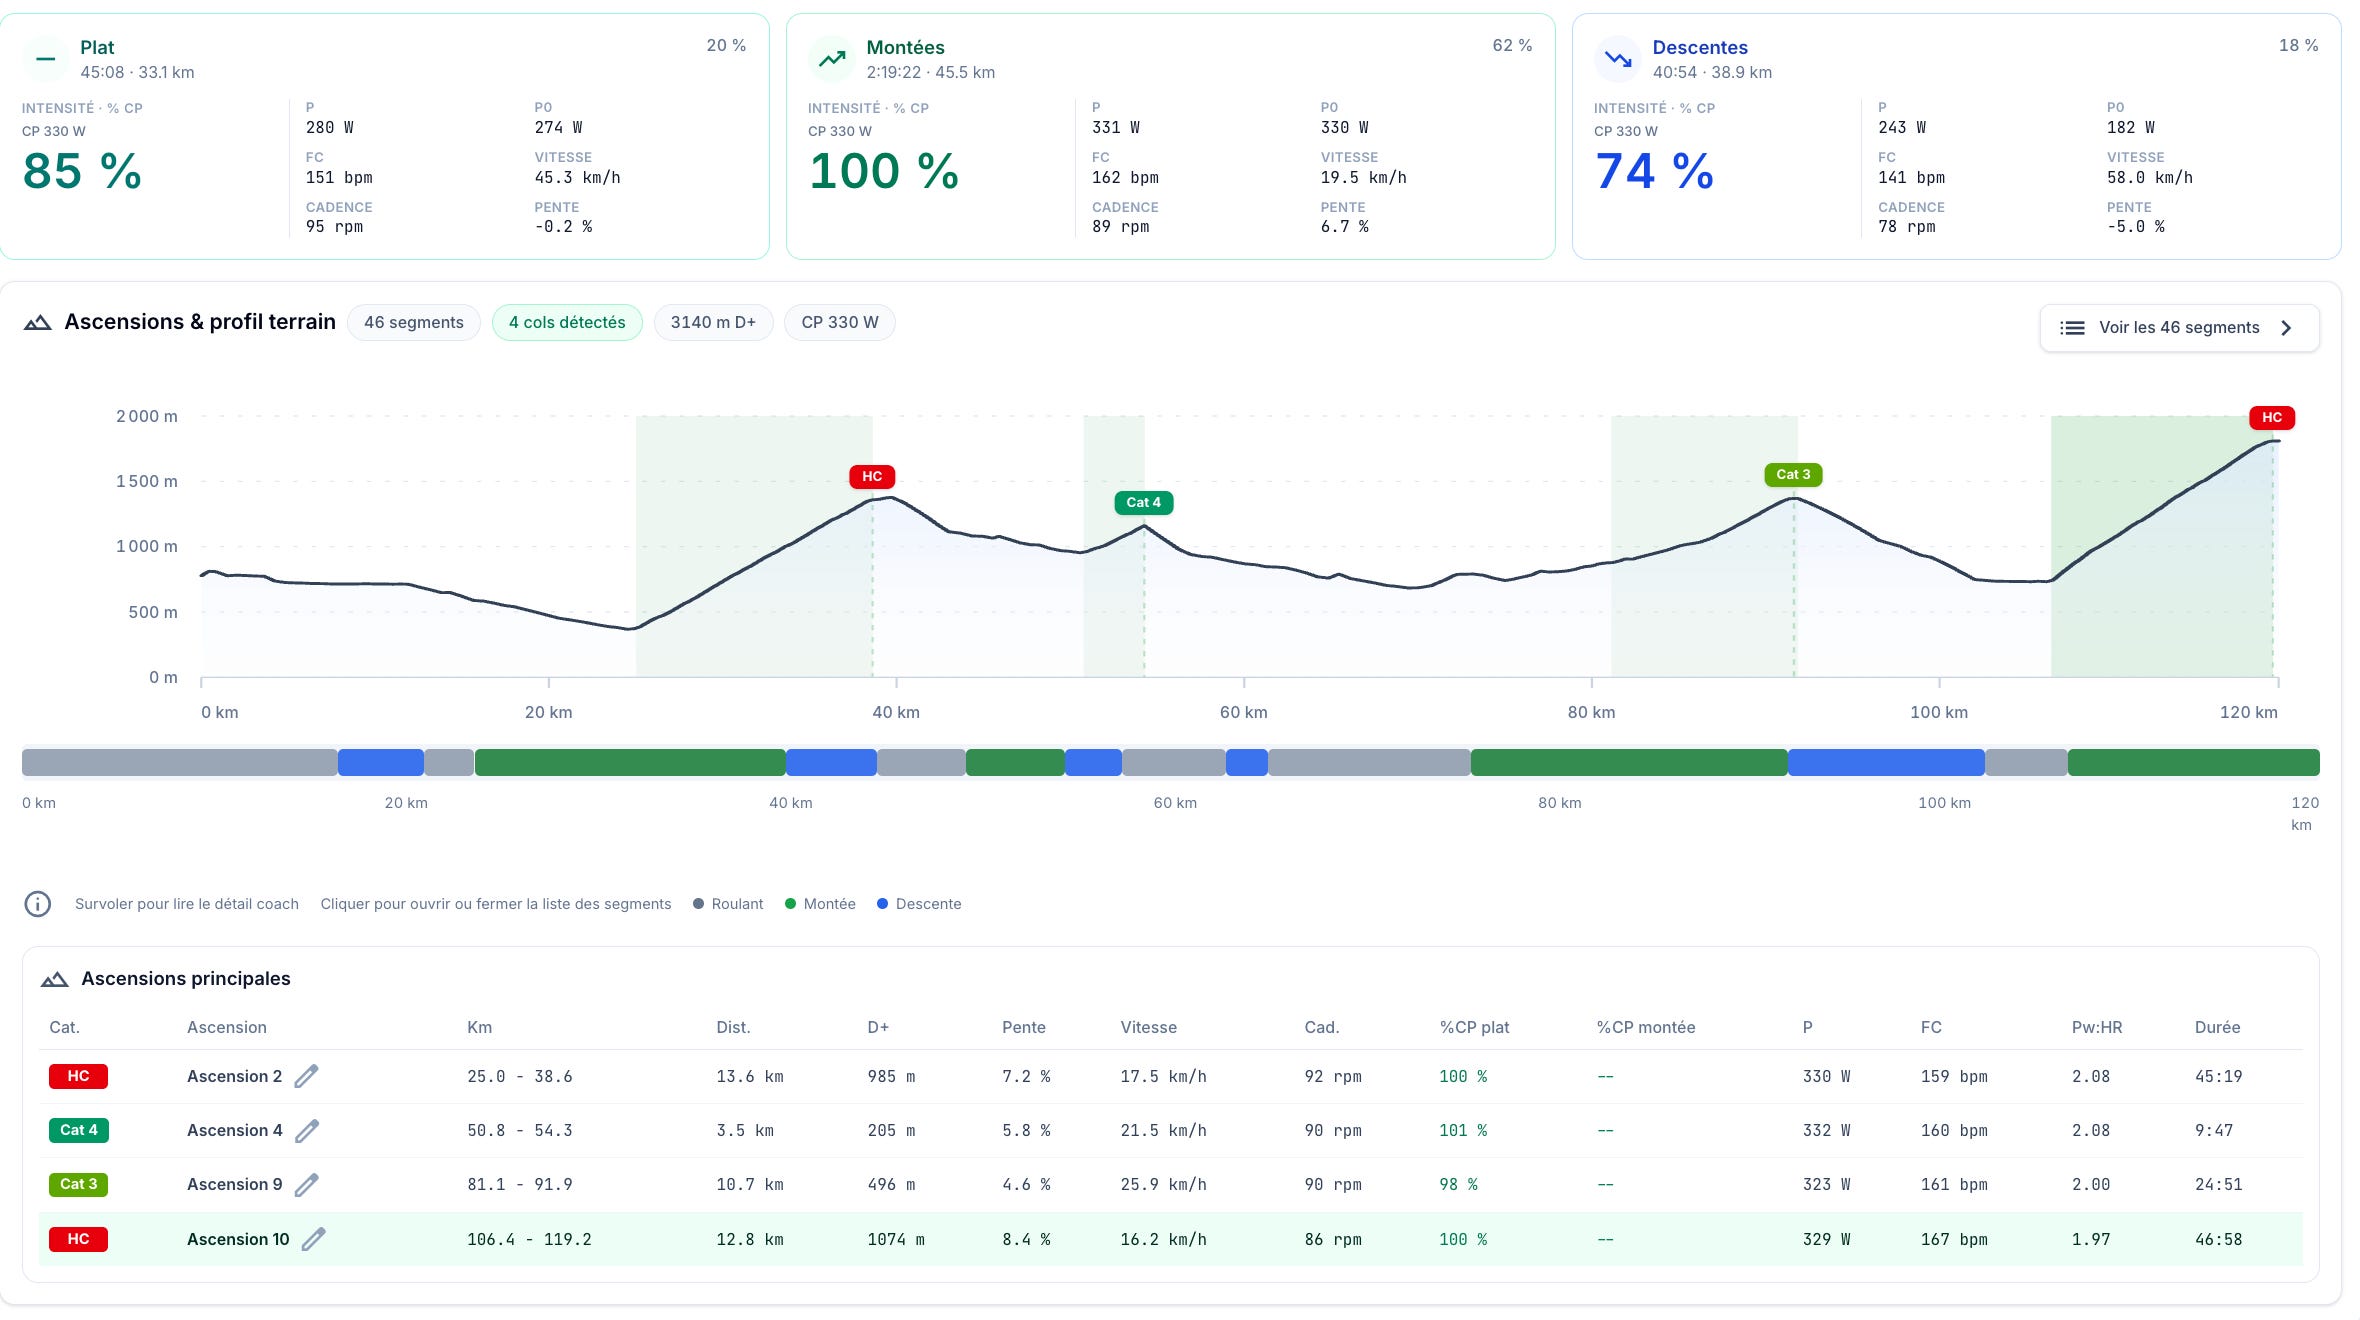Toggle the 4 cols détectés chip
The height and width of the screenshot is (1320, 2360).
click(x=567, y=322)
